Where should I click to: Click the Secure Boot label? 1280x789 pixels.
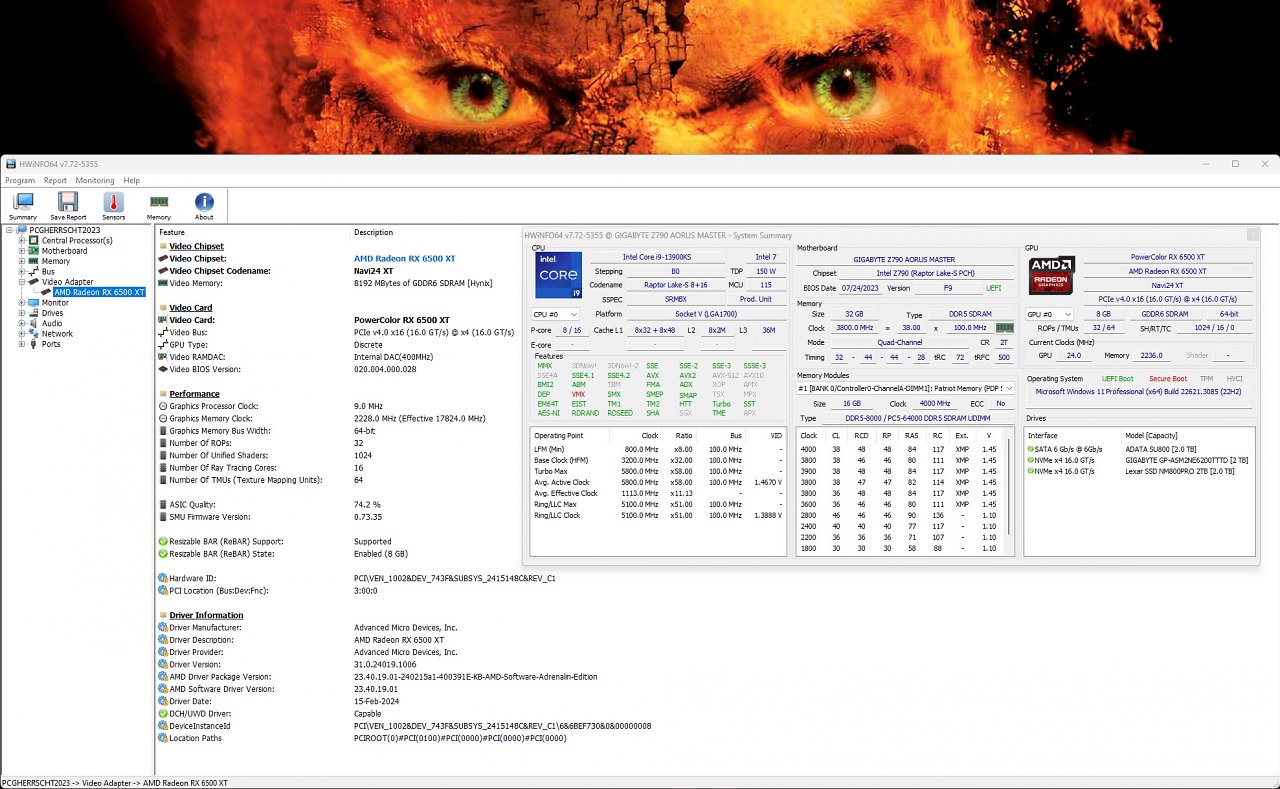tap(1168, 379)
